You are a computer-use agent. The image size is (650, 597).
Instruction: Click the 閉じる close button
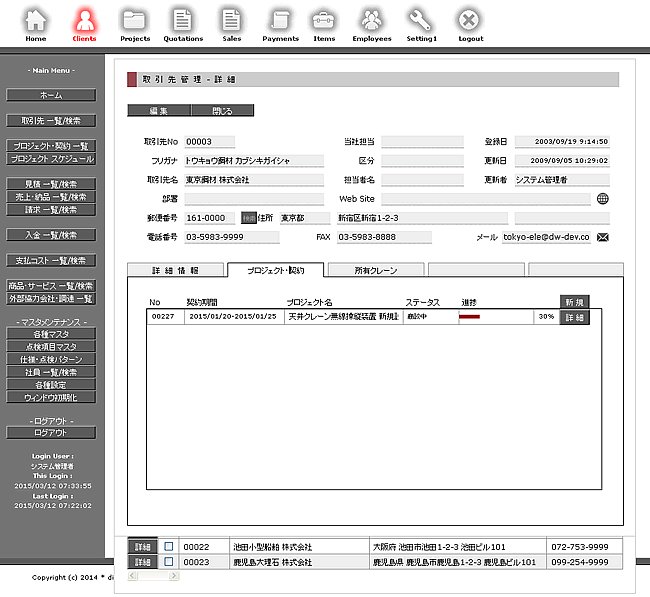coord(223,111)
